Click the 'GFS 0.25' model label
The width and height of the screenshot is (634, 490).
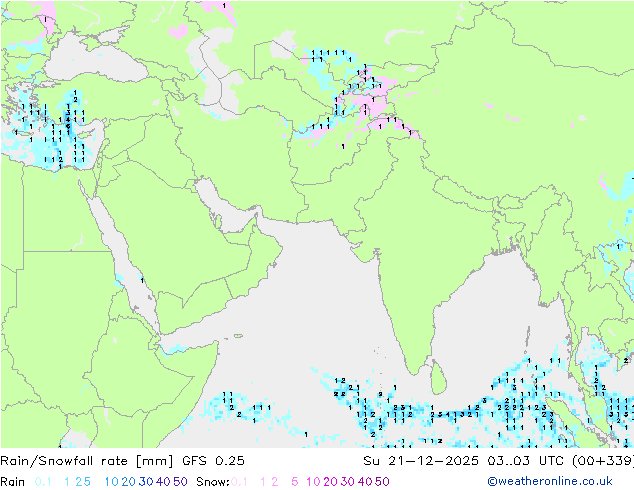[213, 461]
